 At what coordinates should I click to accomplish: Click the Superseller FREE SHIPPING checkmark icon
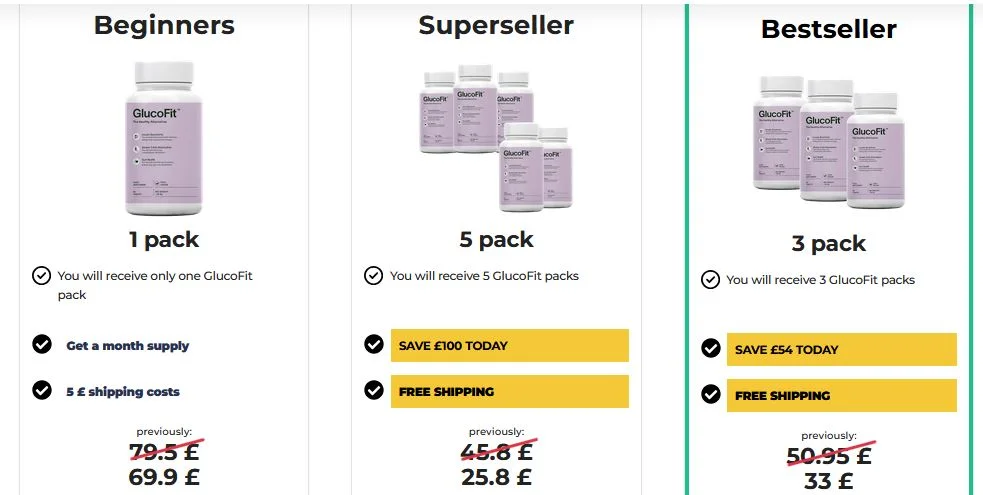coord(374,390)
